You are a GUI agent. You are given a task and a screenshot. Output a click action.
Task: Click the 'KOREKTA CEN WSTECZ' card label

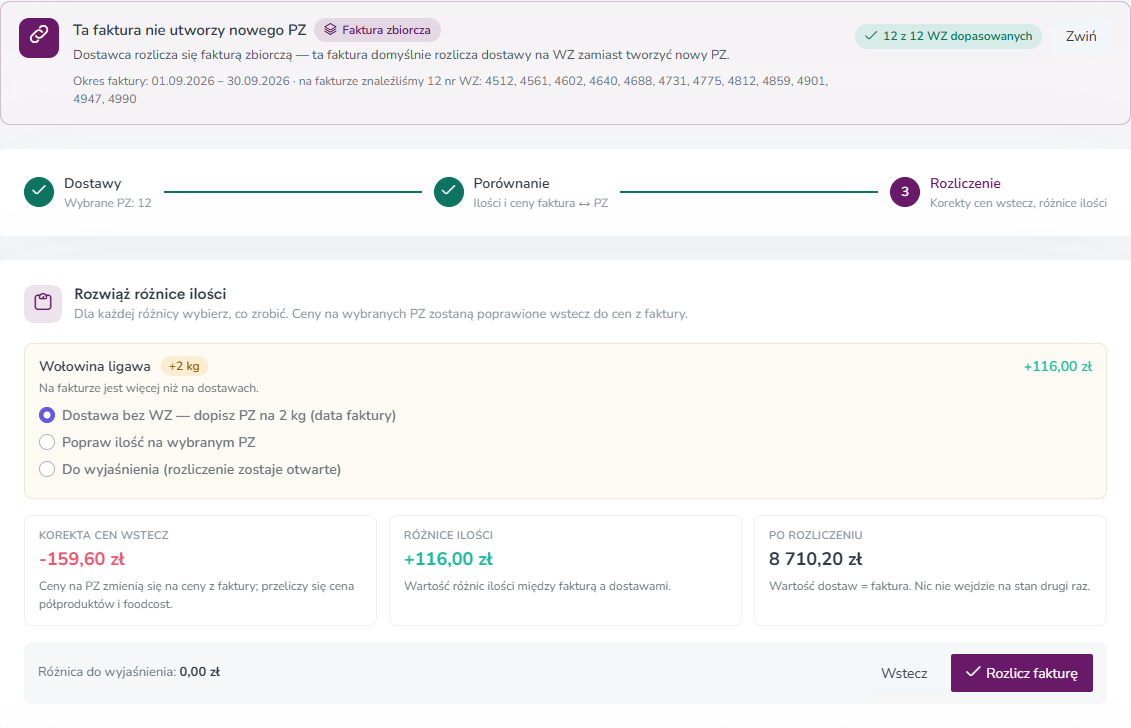click(104, 535)
